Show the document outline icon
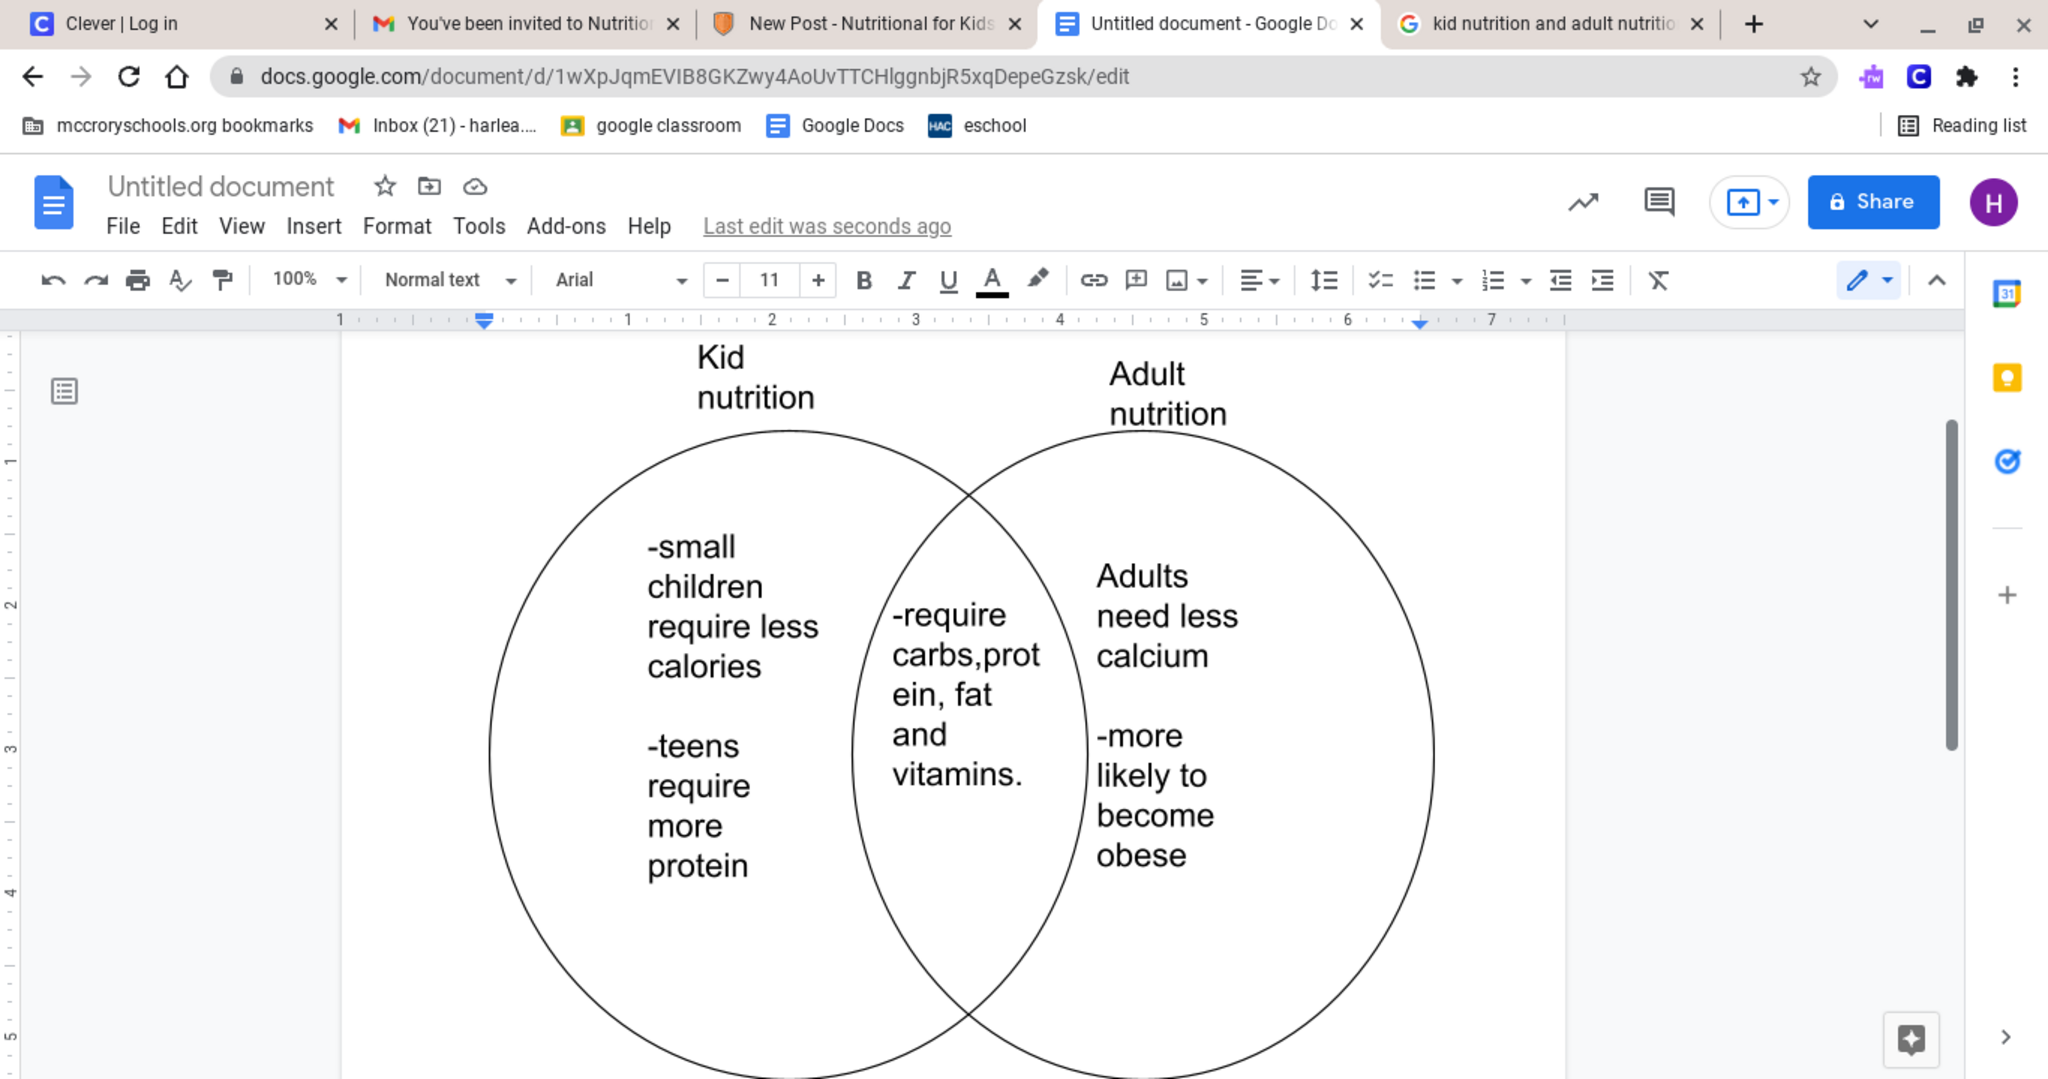Image resolution: width=2048 pixels, height=1079 pixels. click(x=64, y=391)
